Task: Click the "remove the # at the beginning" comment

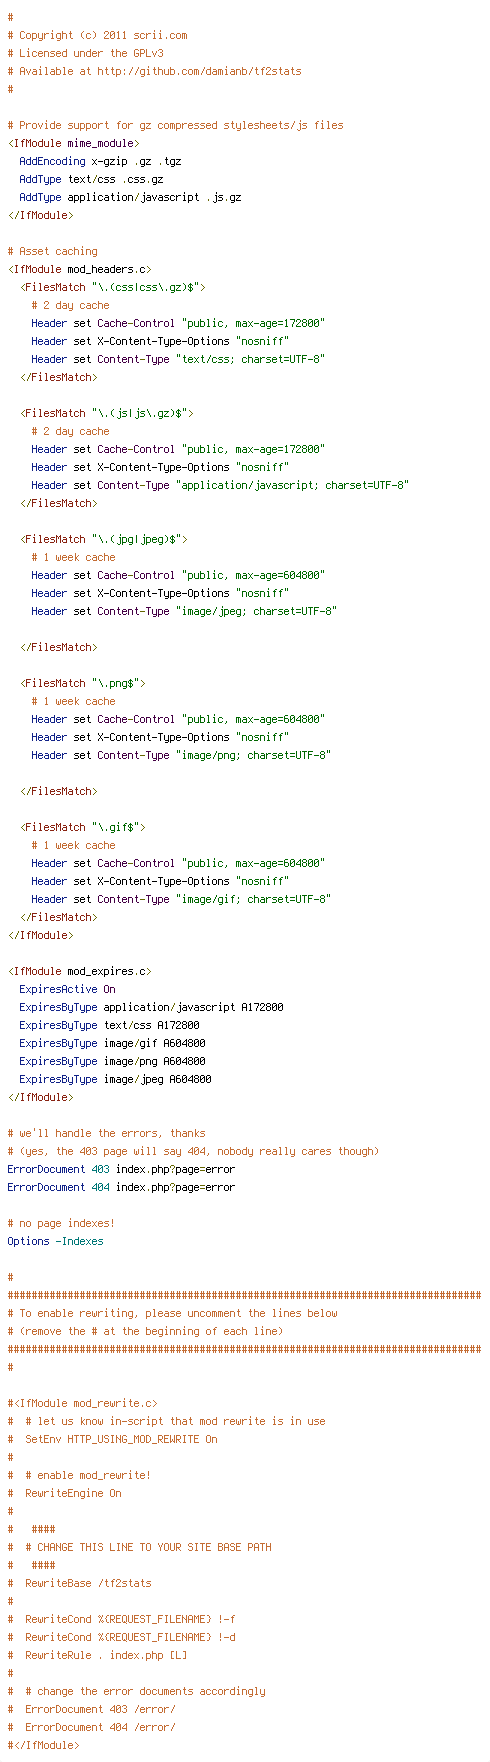Action: pos(145,1331)
